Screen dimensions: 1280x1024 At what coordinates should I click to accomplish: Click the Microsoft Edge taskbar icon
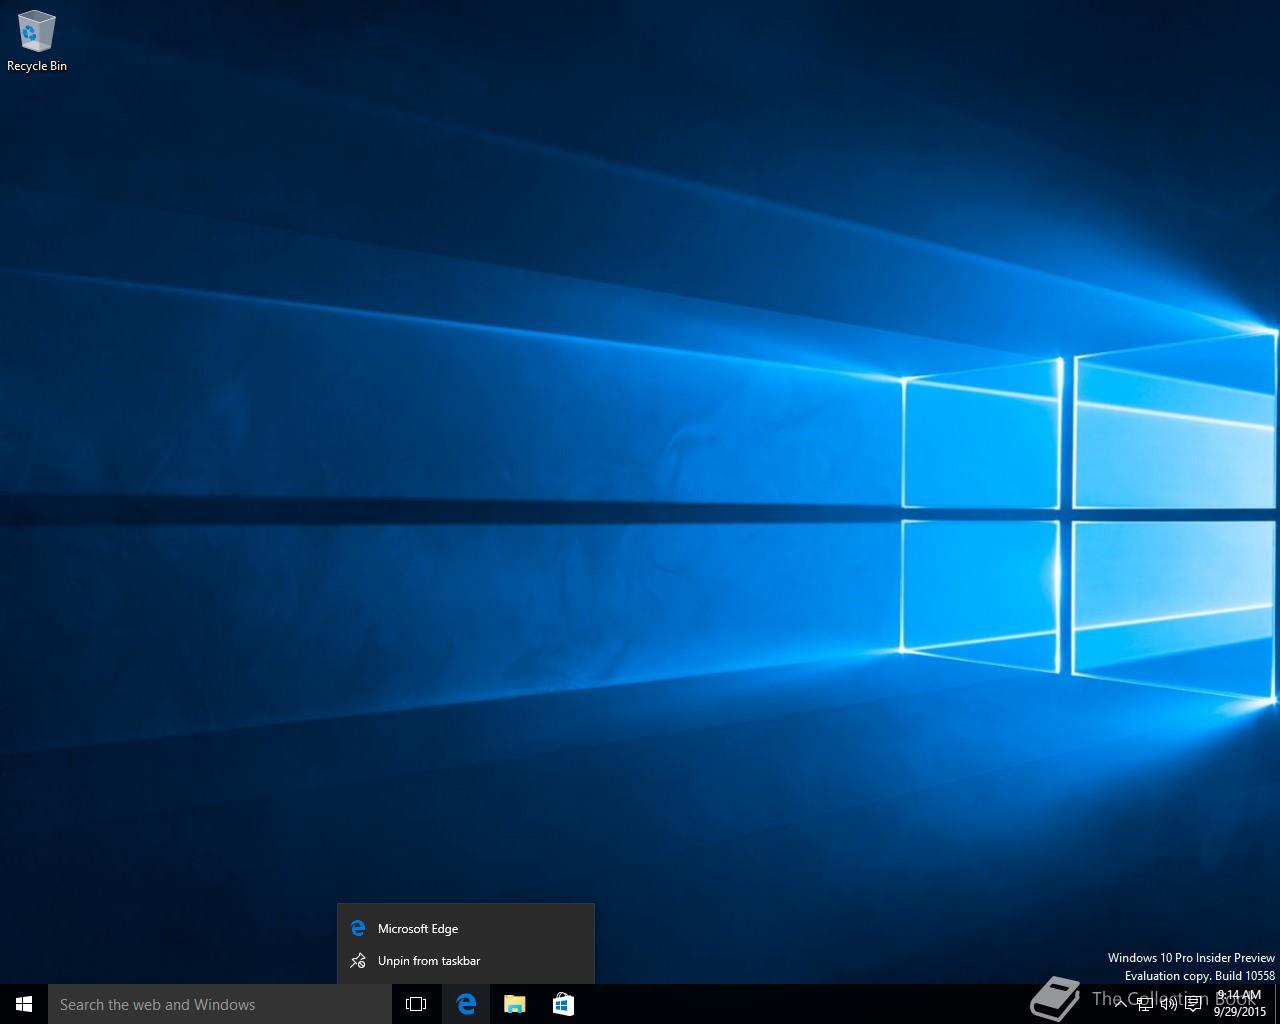(466, 1004)
